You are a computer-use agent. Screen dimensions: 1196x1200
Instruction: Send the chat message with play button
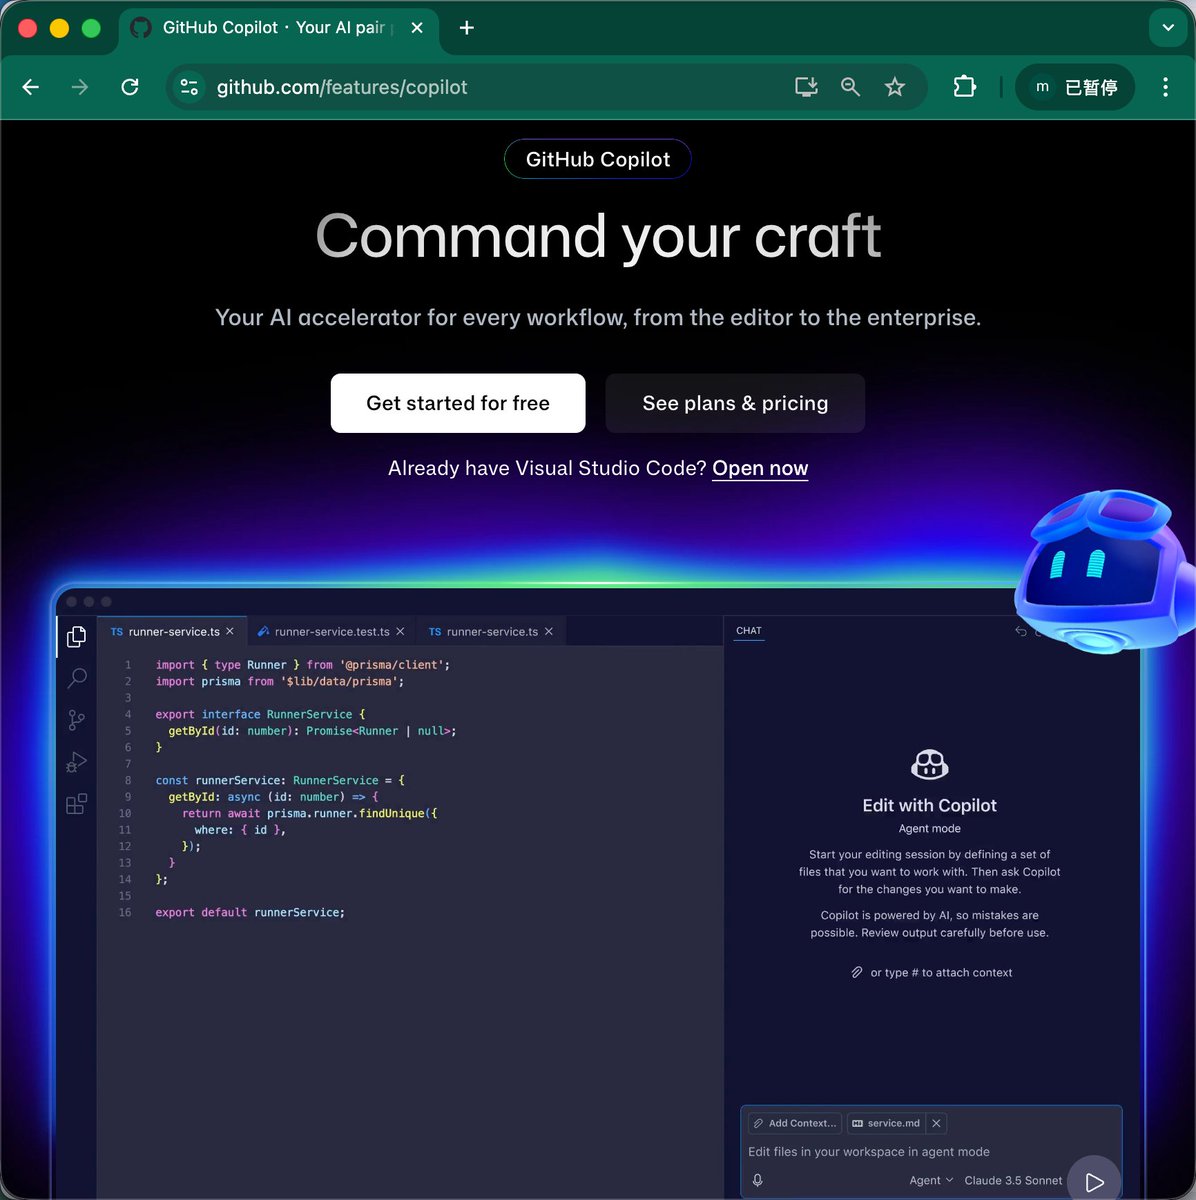(1094, 1181)
